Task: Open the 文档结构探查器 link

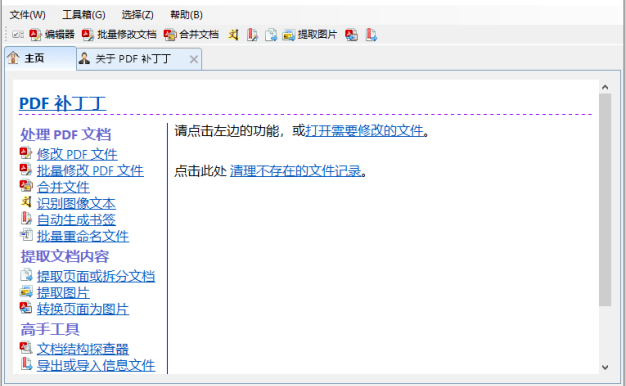Action: coord(83,349)
